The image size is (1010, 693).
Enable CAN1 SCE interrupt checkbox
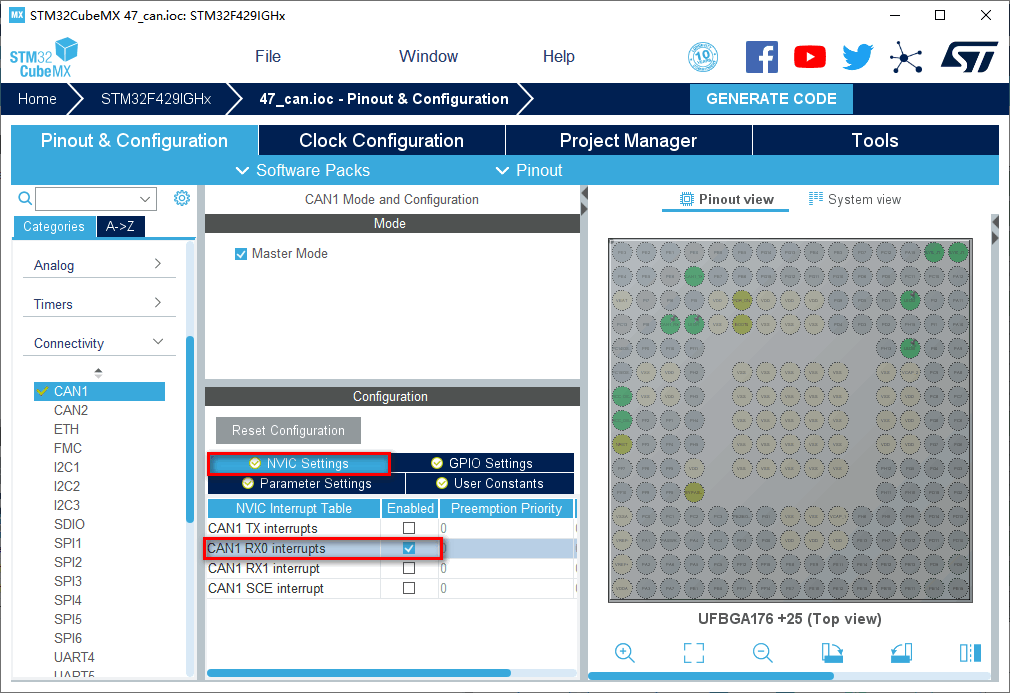click(x=409, y=588)
